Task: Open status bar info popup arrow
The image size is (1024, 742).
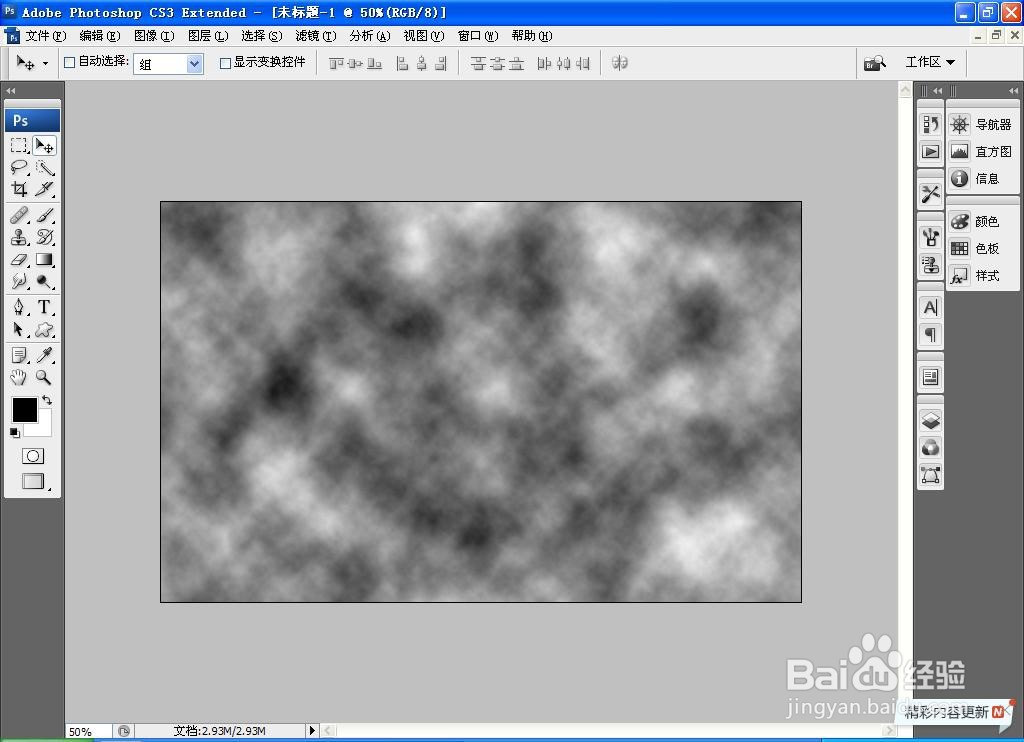Action: tap(312, 730)
